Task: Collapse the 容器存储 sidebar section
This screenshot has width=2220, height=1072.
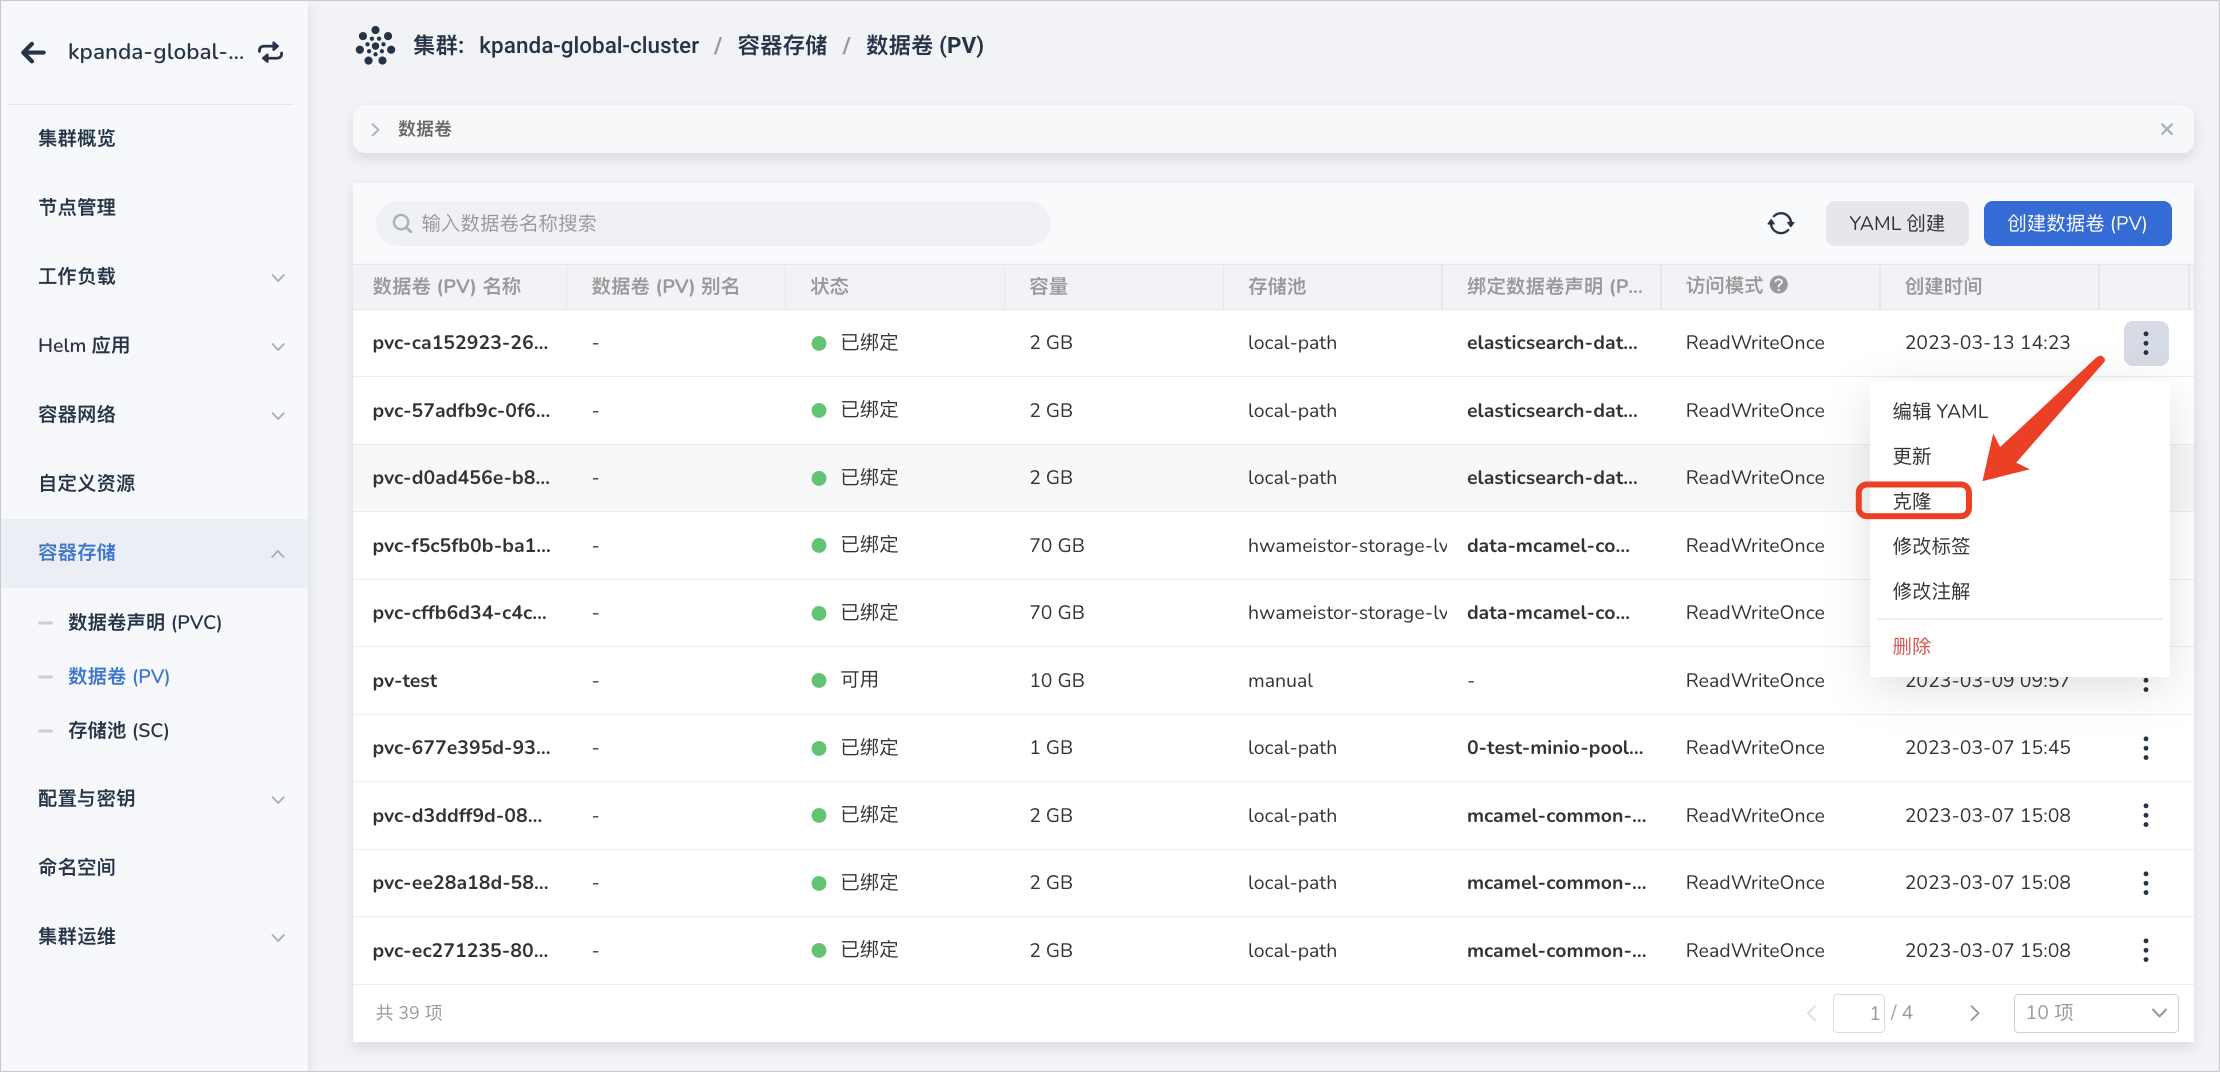Action: [278, 553]
